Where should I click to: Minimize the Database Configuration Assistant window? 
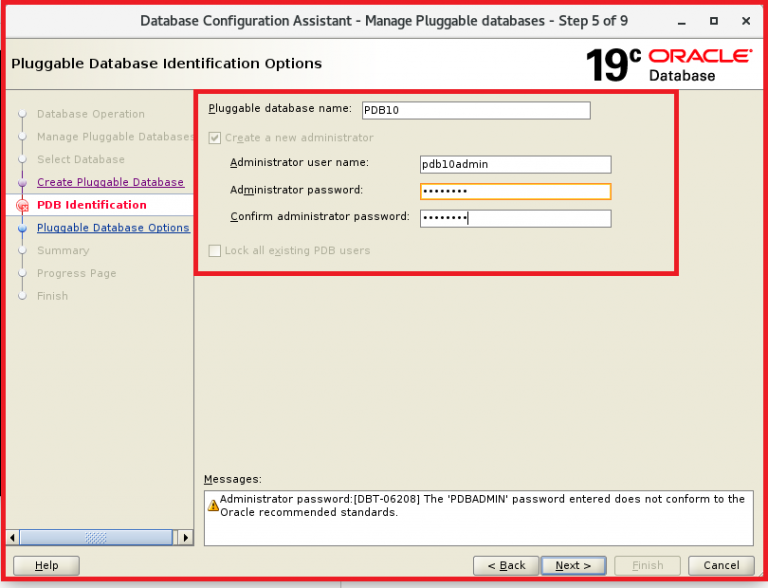pos(681,22)
